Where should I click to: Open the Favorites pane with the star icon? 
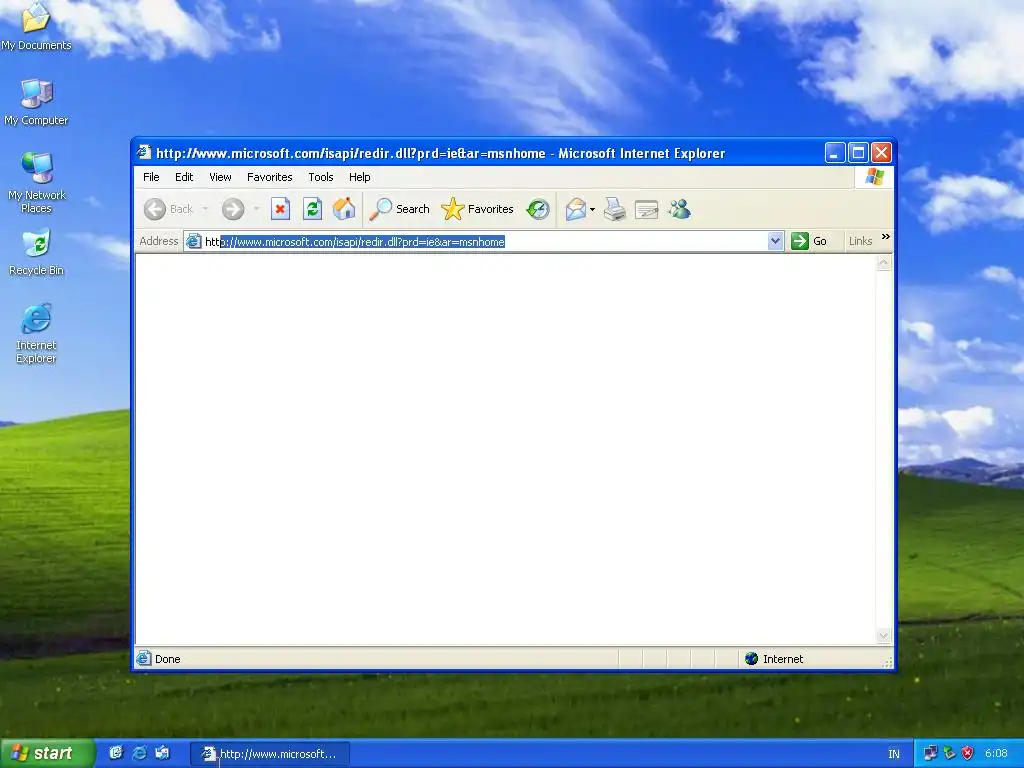click(x=477, y=209)
